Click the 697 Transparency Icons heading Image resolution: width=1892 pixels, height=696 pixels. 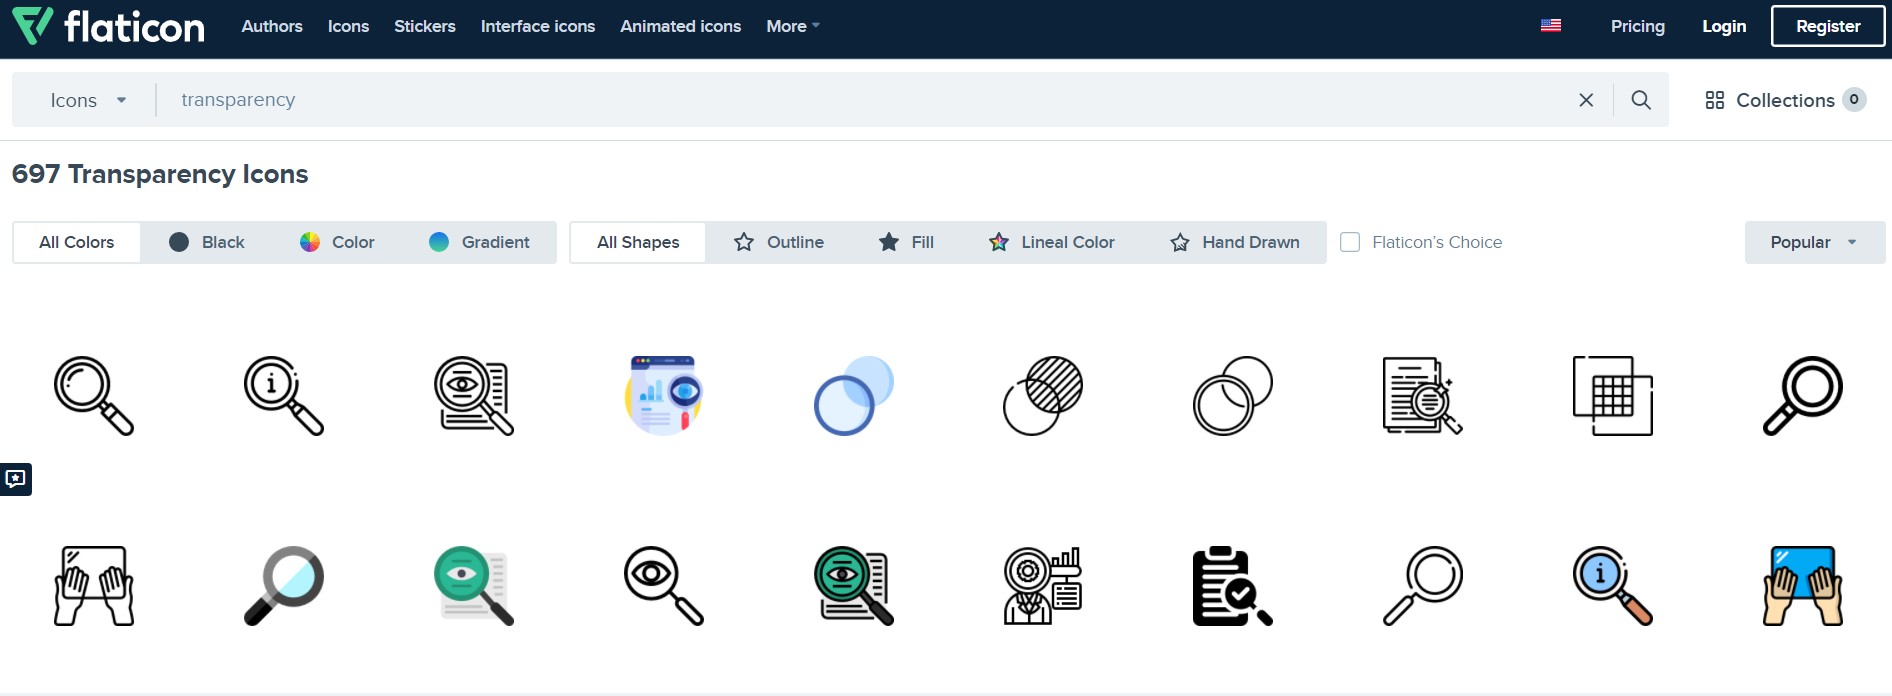click(x=160, y=174)
